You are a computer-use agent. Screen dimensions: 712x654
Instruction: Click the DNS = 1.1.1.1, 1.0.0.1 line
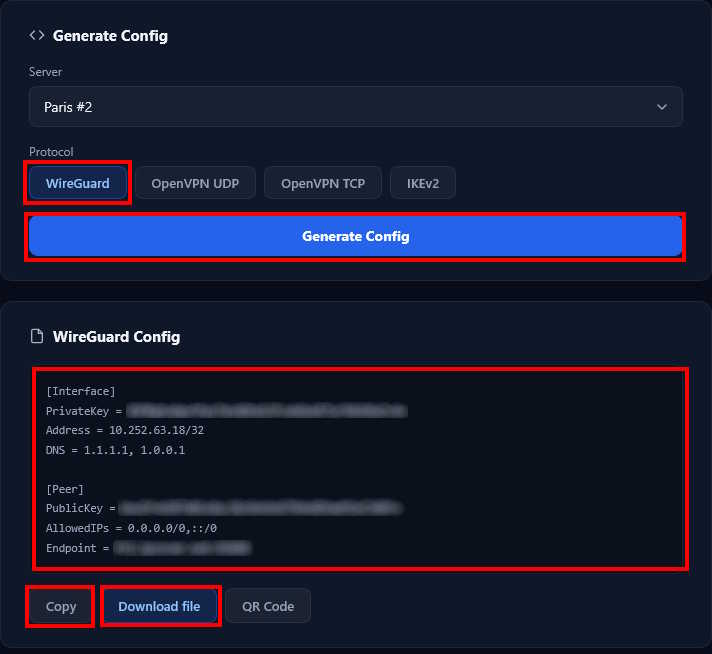click(115, 450)
